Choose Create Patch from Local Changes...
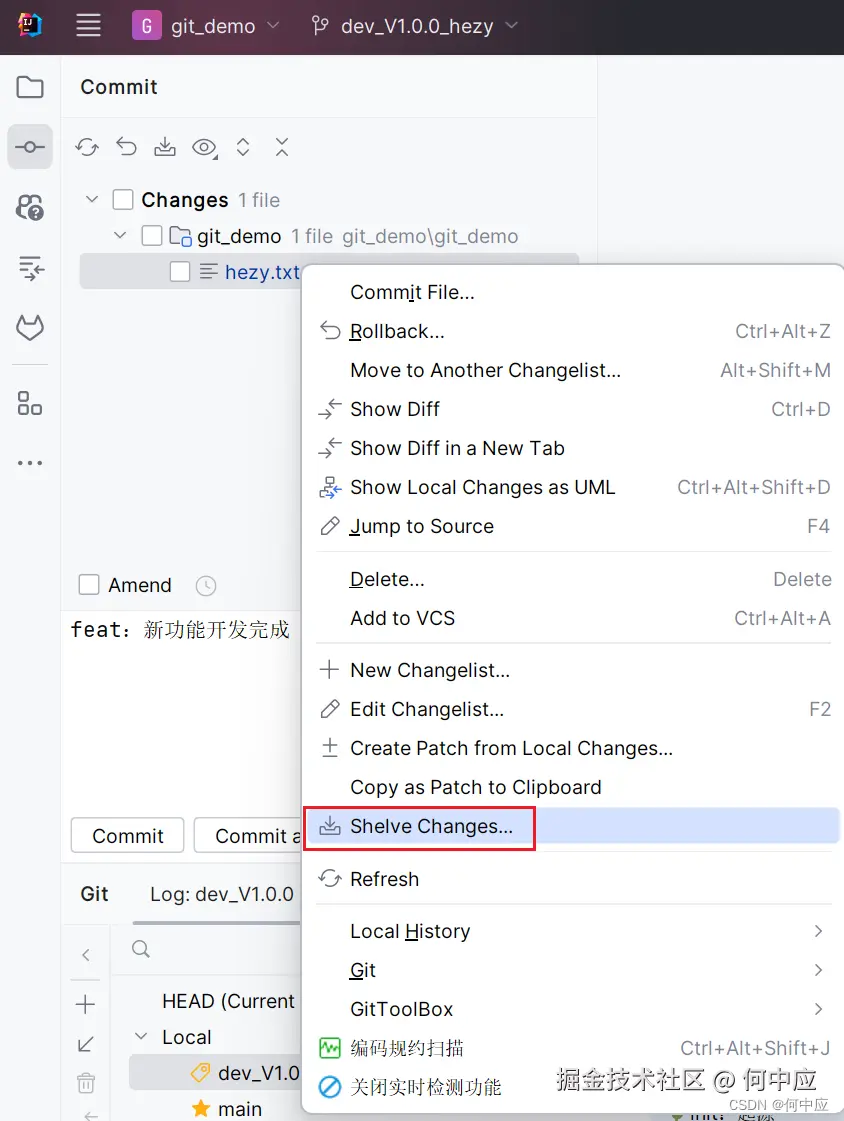The height and width of the screenshot is (1121, 844). point(574,749)
